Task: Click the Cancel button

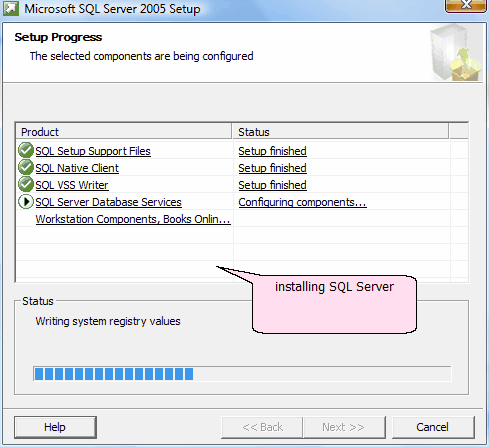Action: [x=433, y=427]
